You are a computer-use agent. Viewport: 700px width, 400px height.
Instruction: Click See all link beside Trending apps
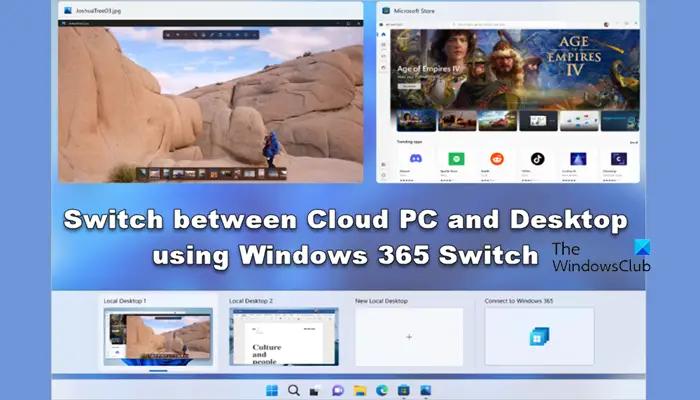point(633,142)
